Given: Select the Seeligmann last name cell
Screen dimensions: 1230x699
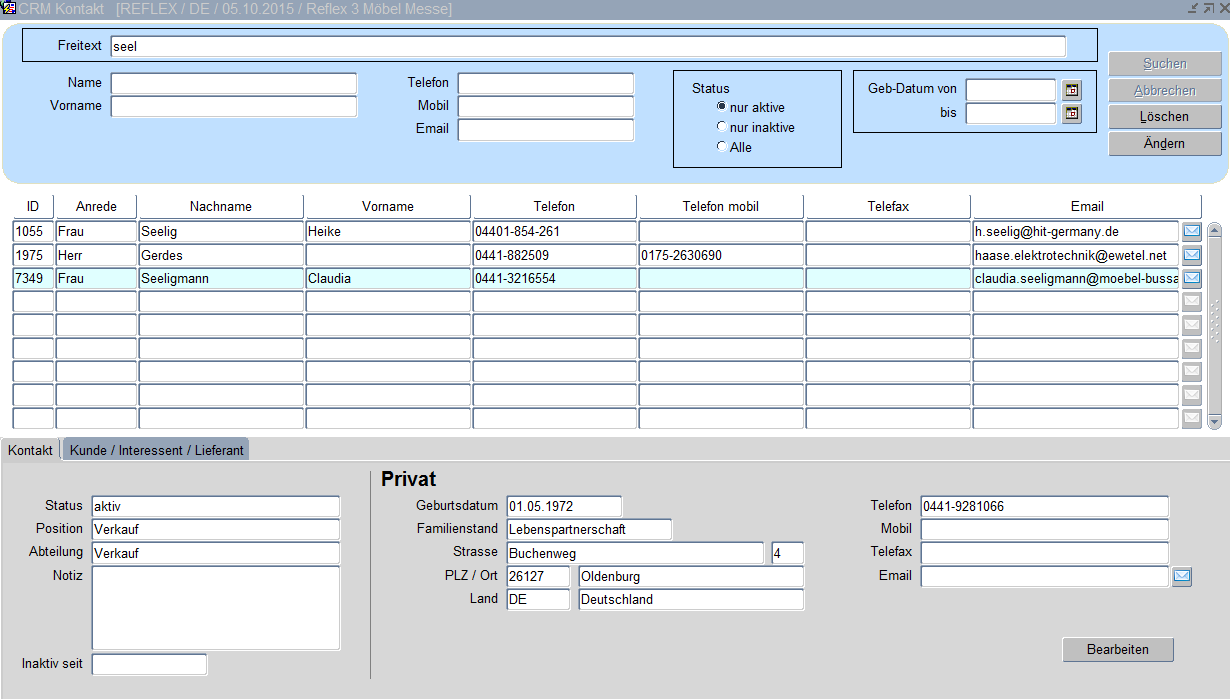Looking at the screenshot, I should [x=220, y=279].
